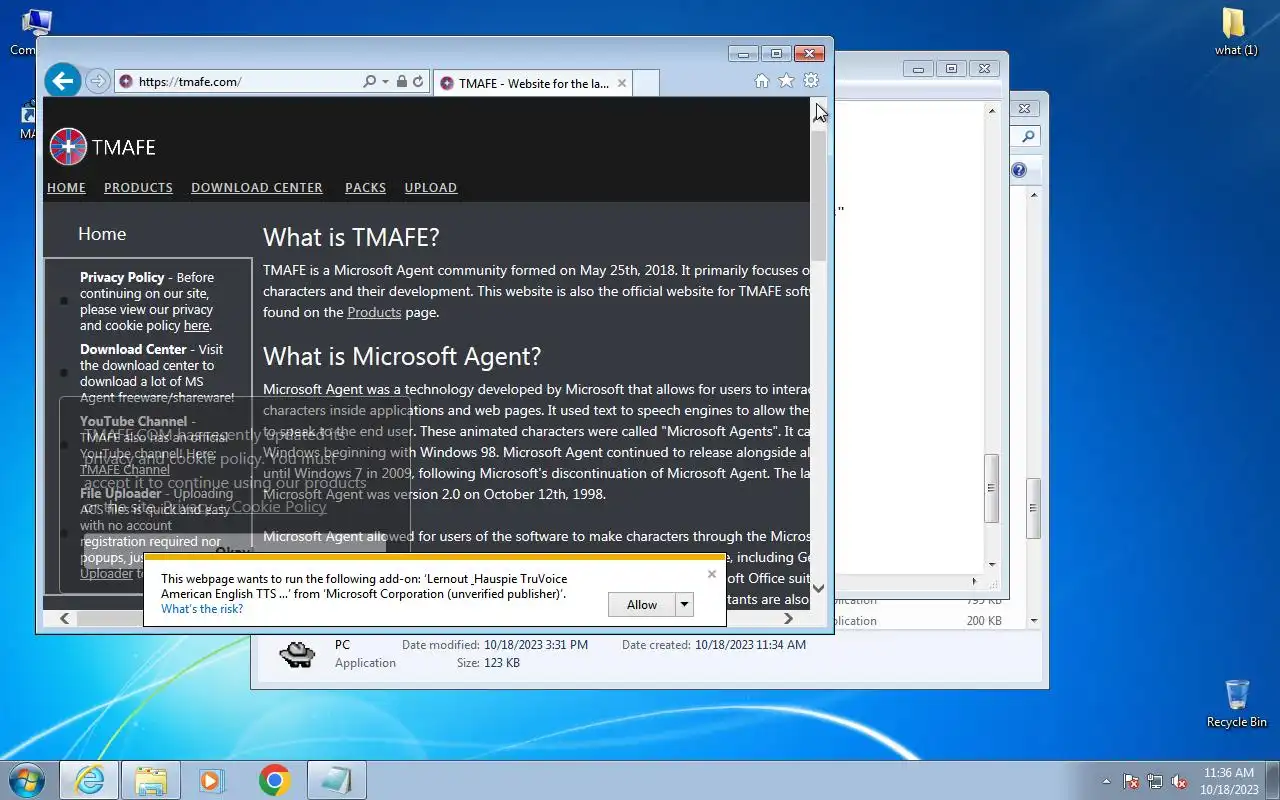Click the Action Center flag tray icon
Screen dimensions: 1280x800
click(x=1131, y=781)
